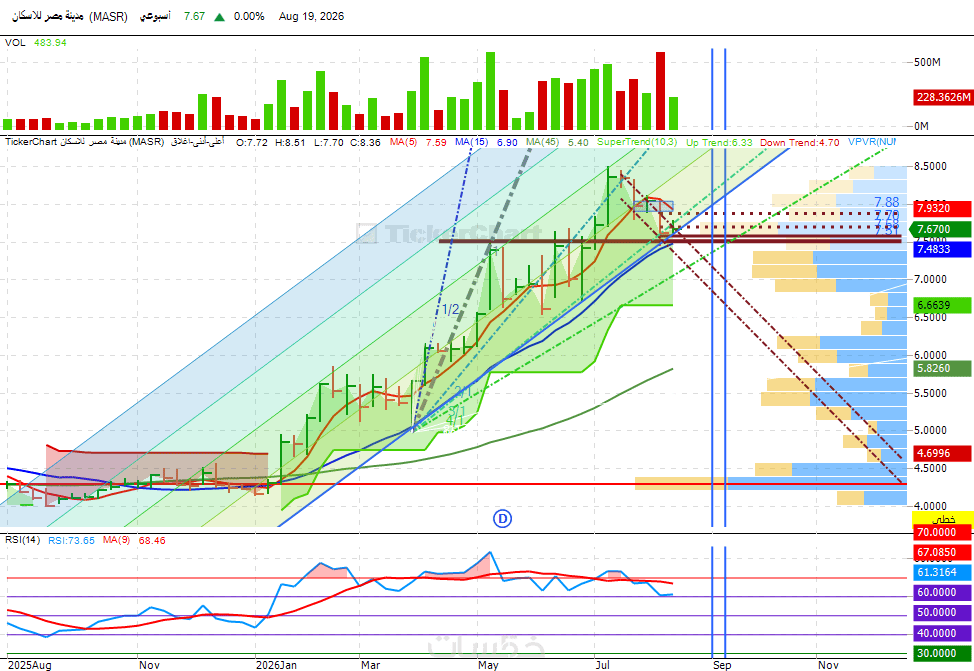Click the red 67.0850 RSI tag

[x=943, y=552]
